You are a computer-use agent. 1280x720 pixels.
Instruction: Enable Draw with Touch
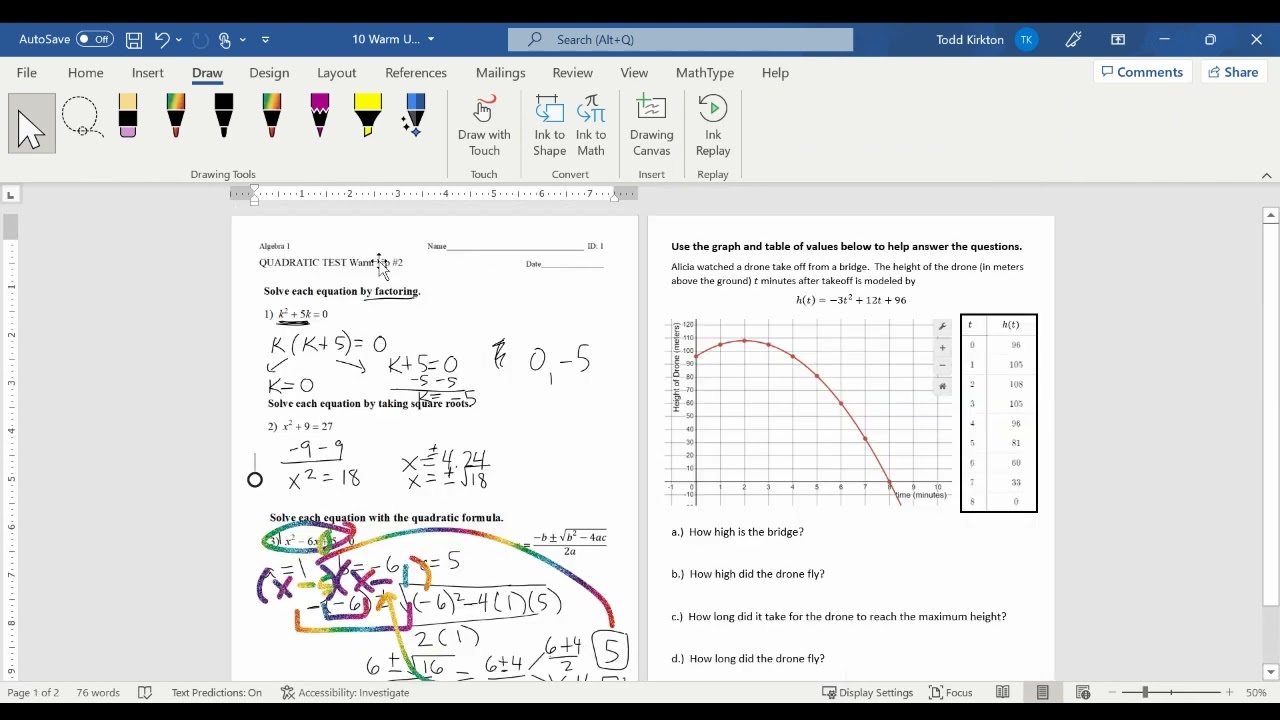coord(484,126)
